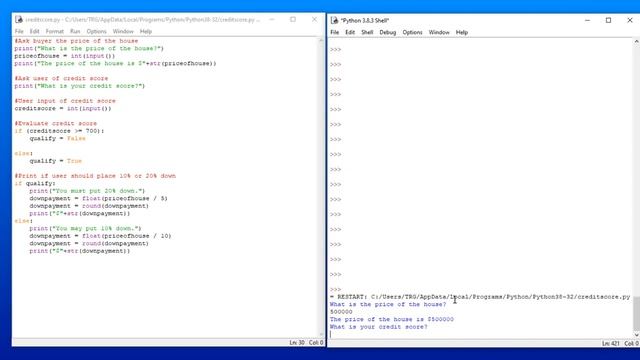The width and height of the screenshot is (640, 360).
Task: Click the editor window's Python file icon
Action: pos(19,19)
